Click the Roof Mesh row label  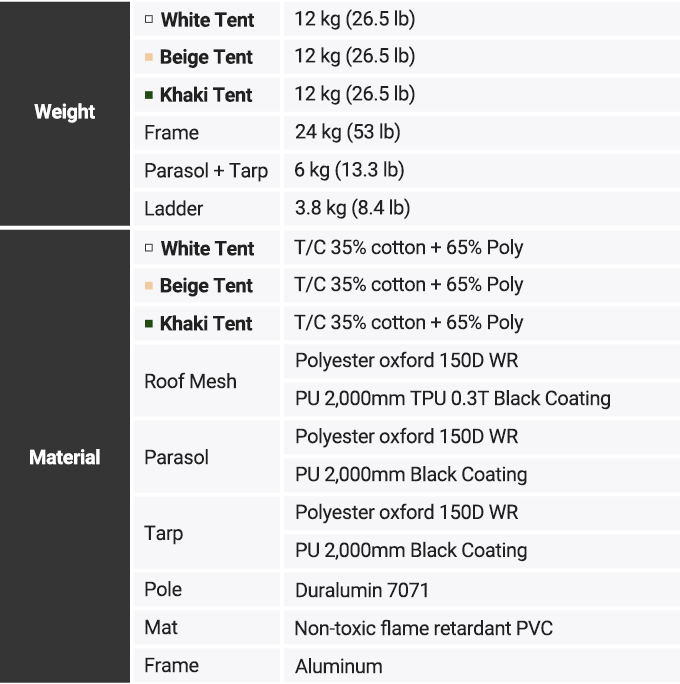pyautogui.click(x=190, y=381)
